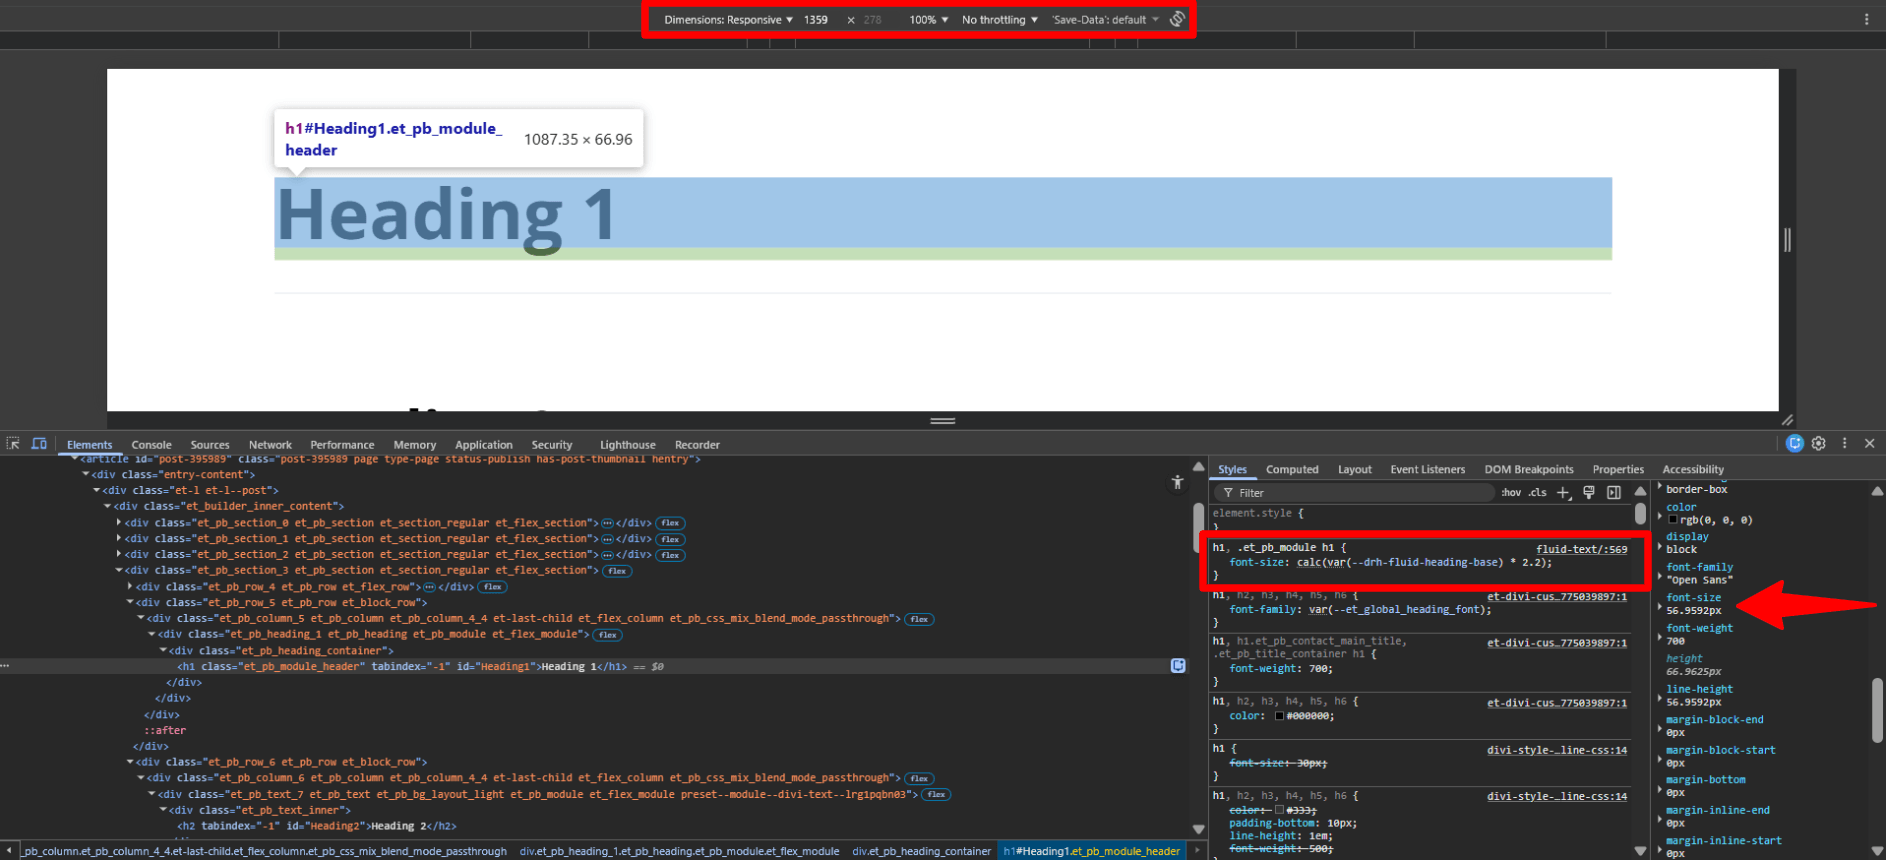Switch to the Sources tab
The height and width of the screenshot is (860, 1889).
pyautogui.click(x=210, y=445)
